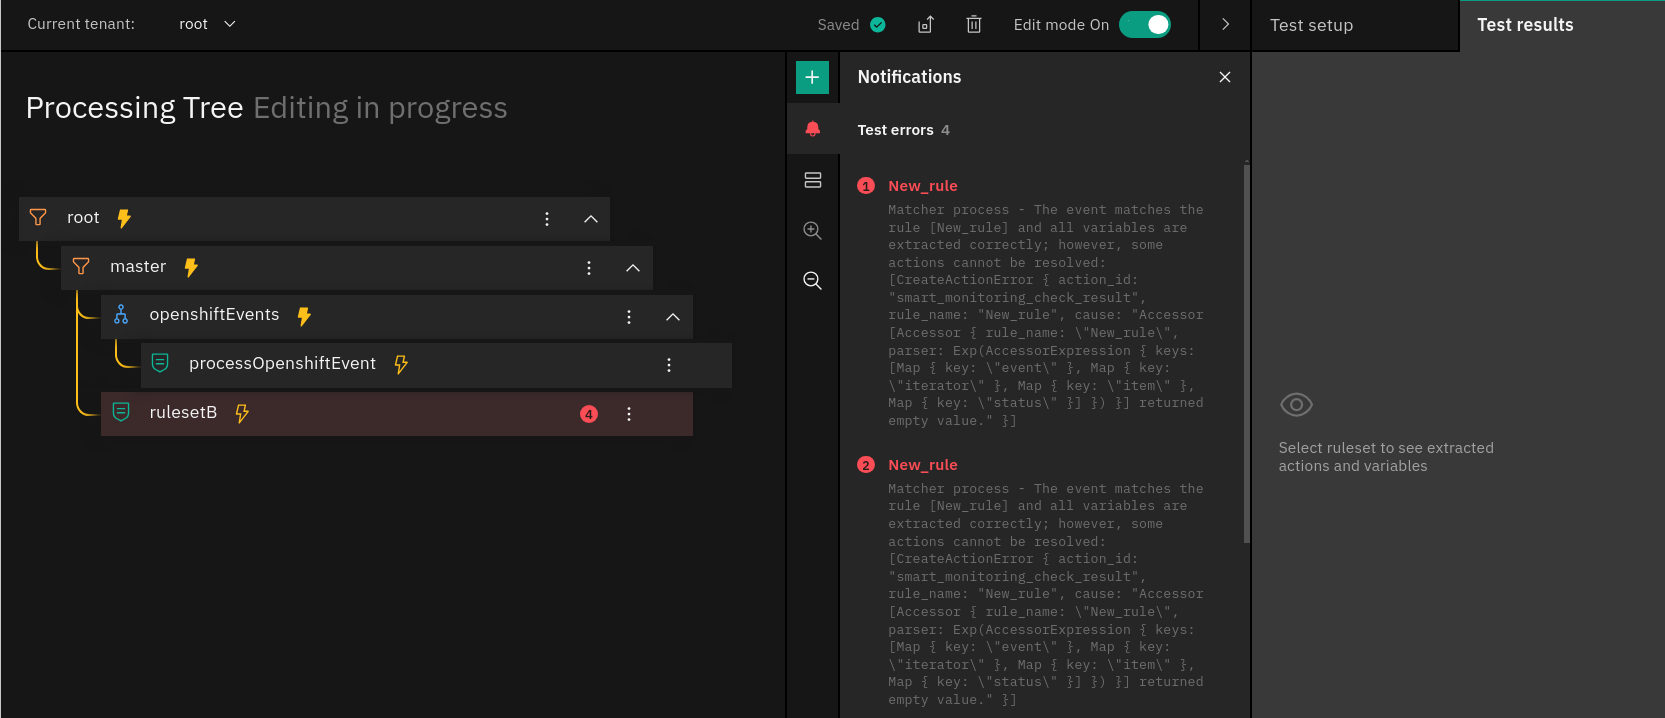Open the Current tenant root dropdown
Image resolution: width=1665 pixels, height=718 pixels.
[207, 24]
